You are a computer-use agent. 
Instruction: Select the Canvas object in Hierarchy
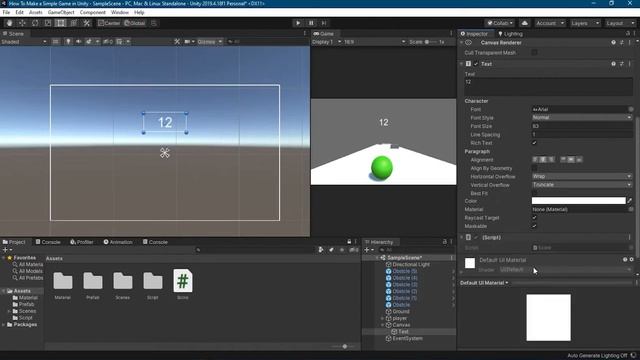(401, 325)
